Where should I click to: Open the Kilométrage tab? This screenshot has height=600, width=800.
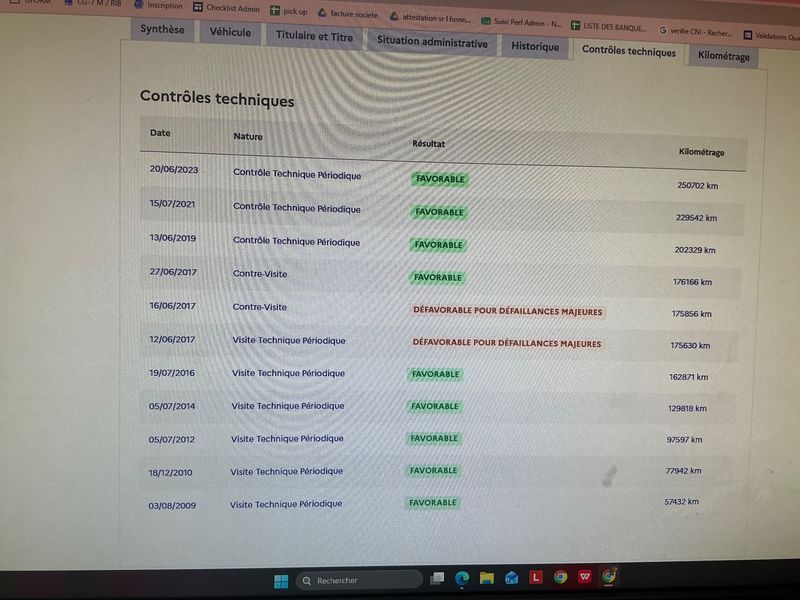[723, 56]
